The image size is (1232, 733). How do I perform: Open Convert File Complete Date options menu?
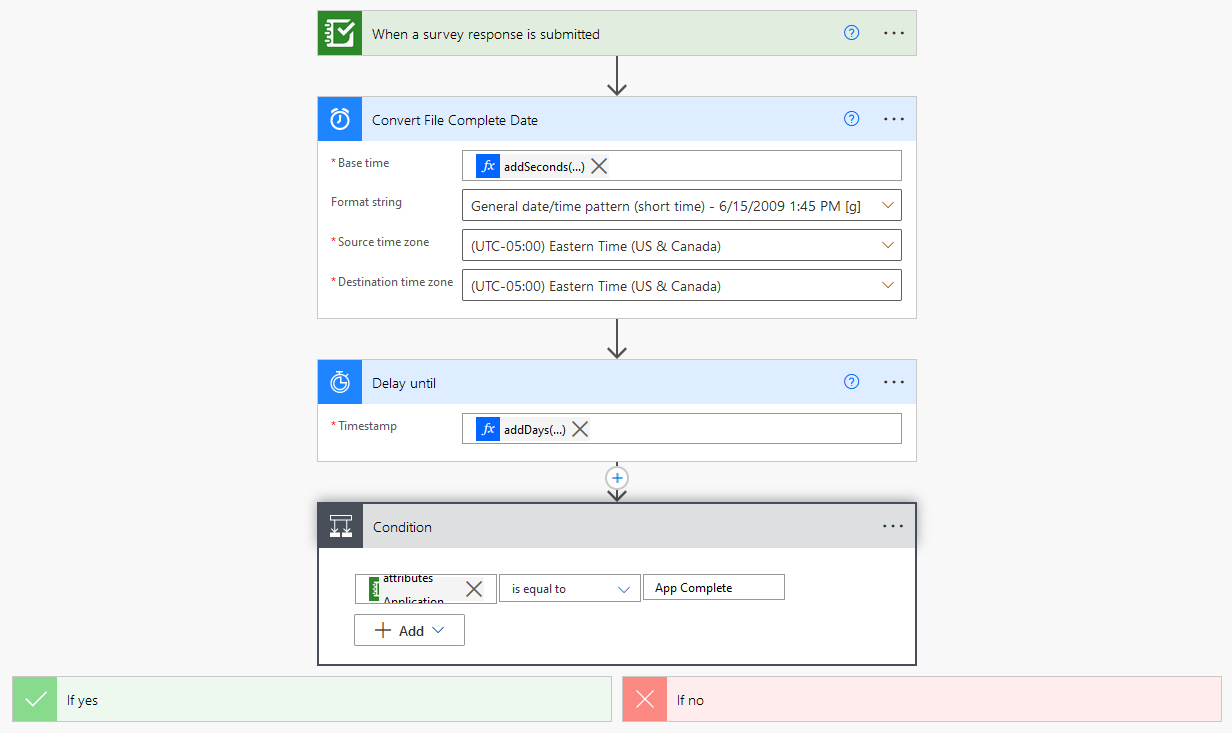[x=893, y=119]
